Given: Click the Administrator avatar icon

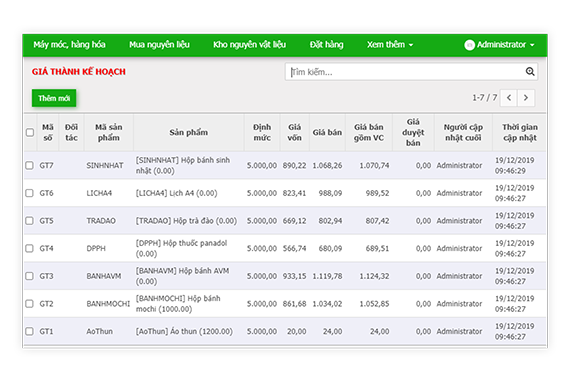Looking at the screenshot, I should pos(469,45).
